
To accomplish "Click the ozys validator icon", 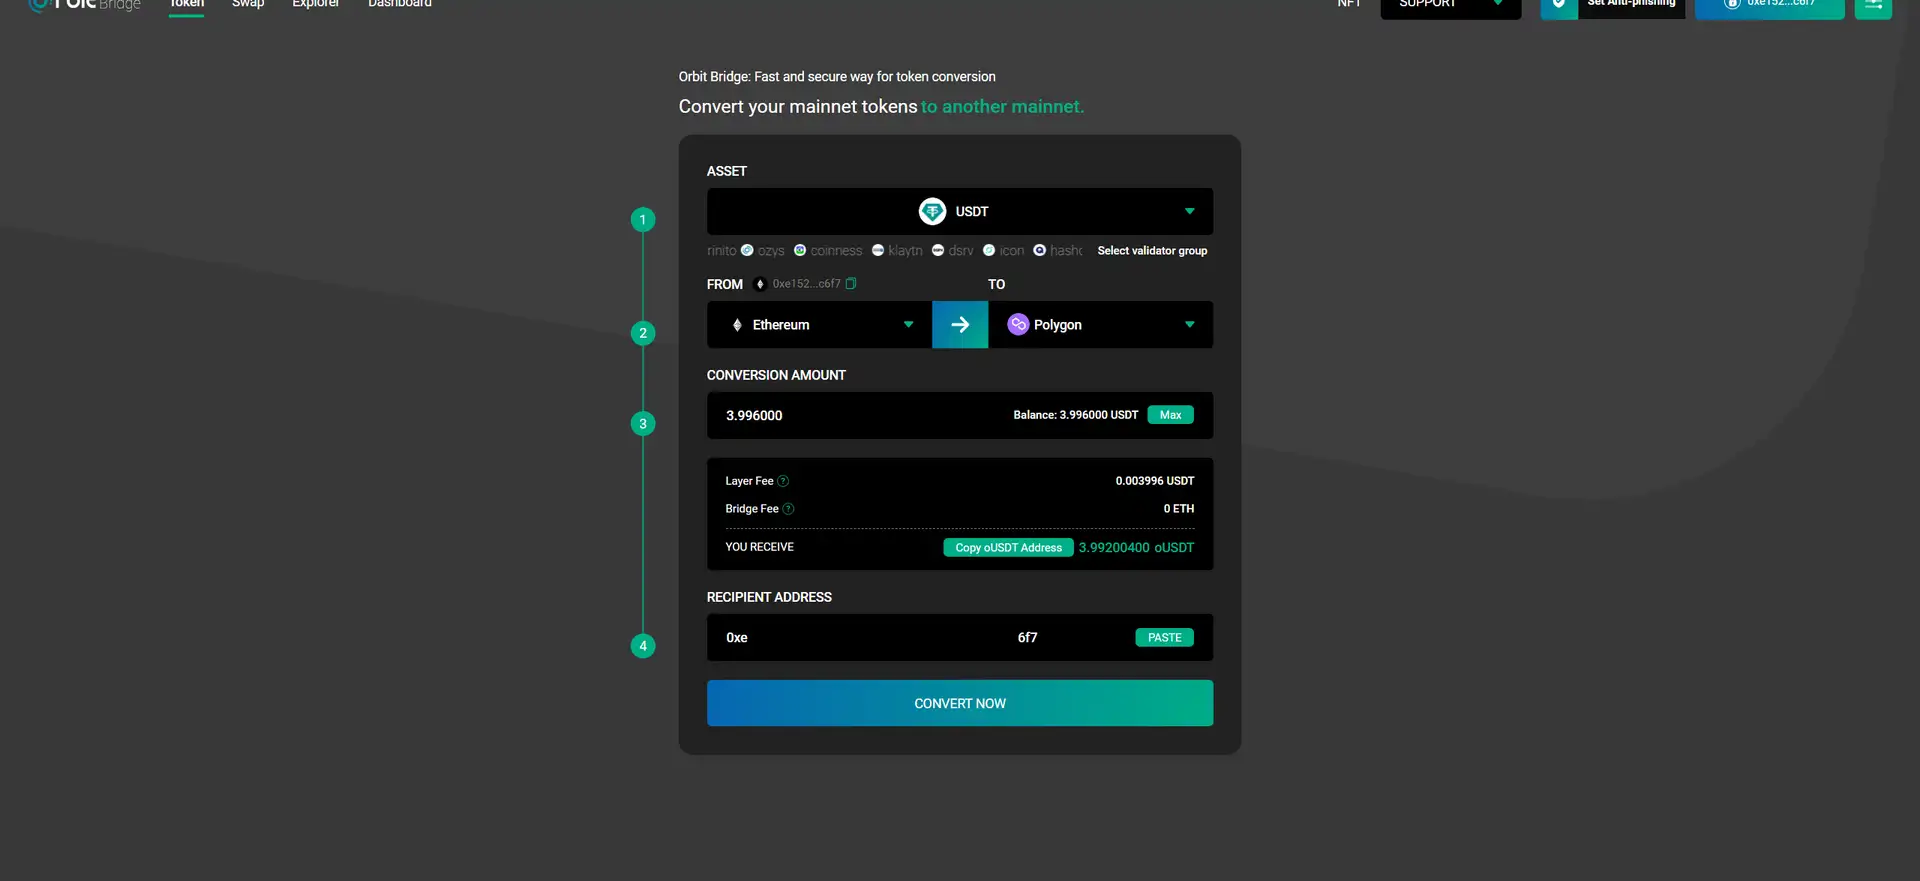I will (x=747, y=251).
